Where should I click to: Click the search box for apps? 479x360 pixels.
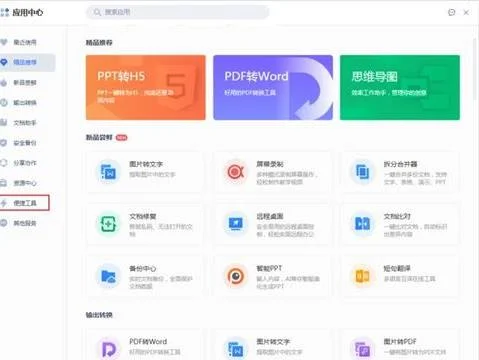(x=178, y=12)
